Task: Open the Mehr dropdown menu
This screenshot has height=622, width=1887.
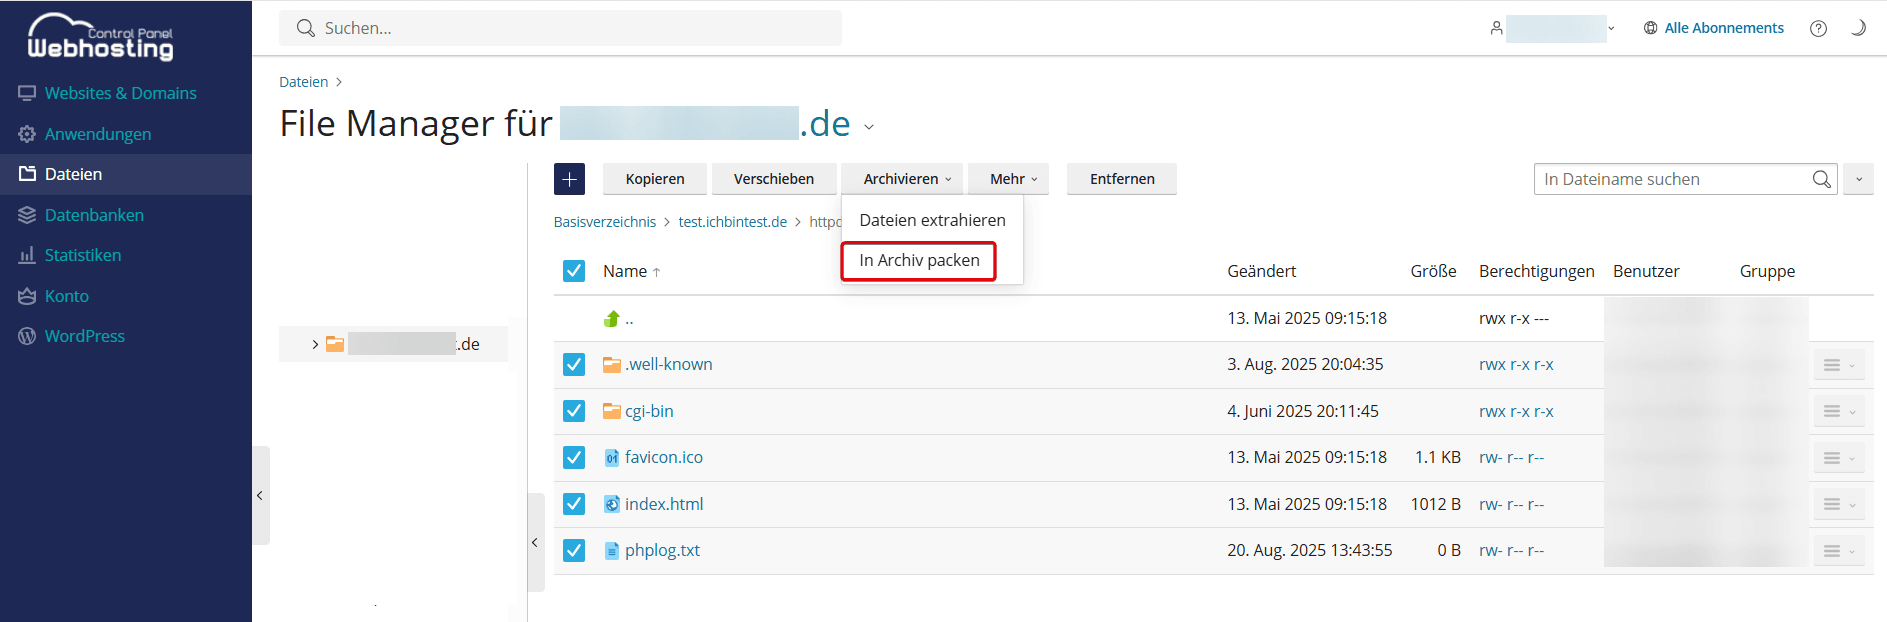Action: pos(1012,179)
